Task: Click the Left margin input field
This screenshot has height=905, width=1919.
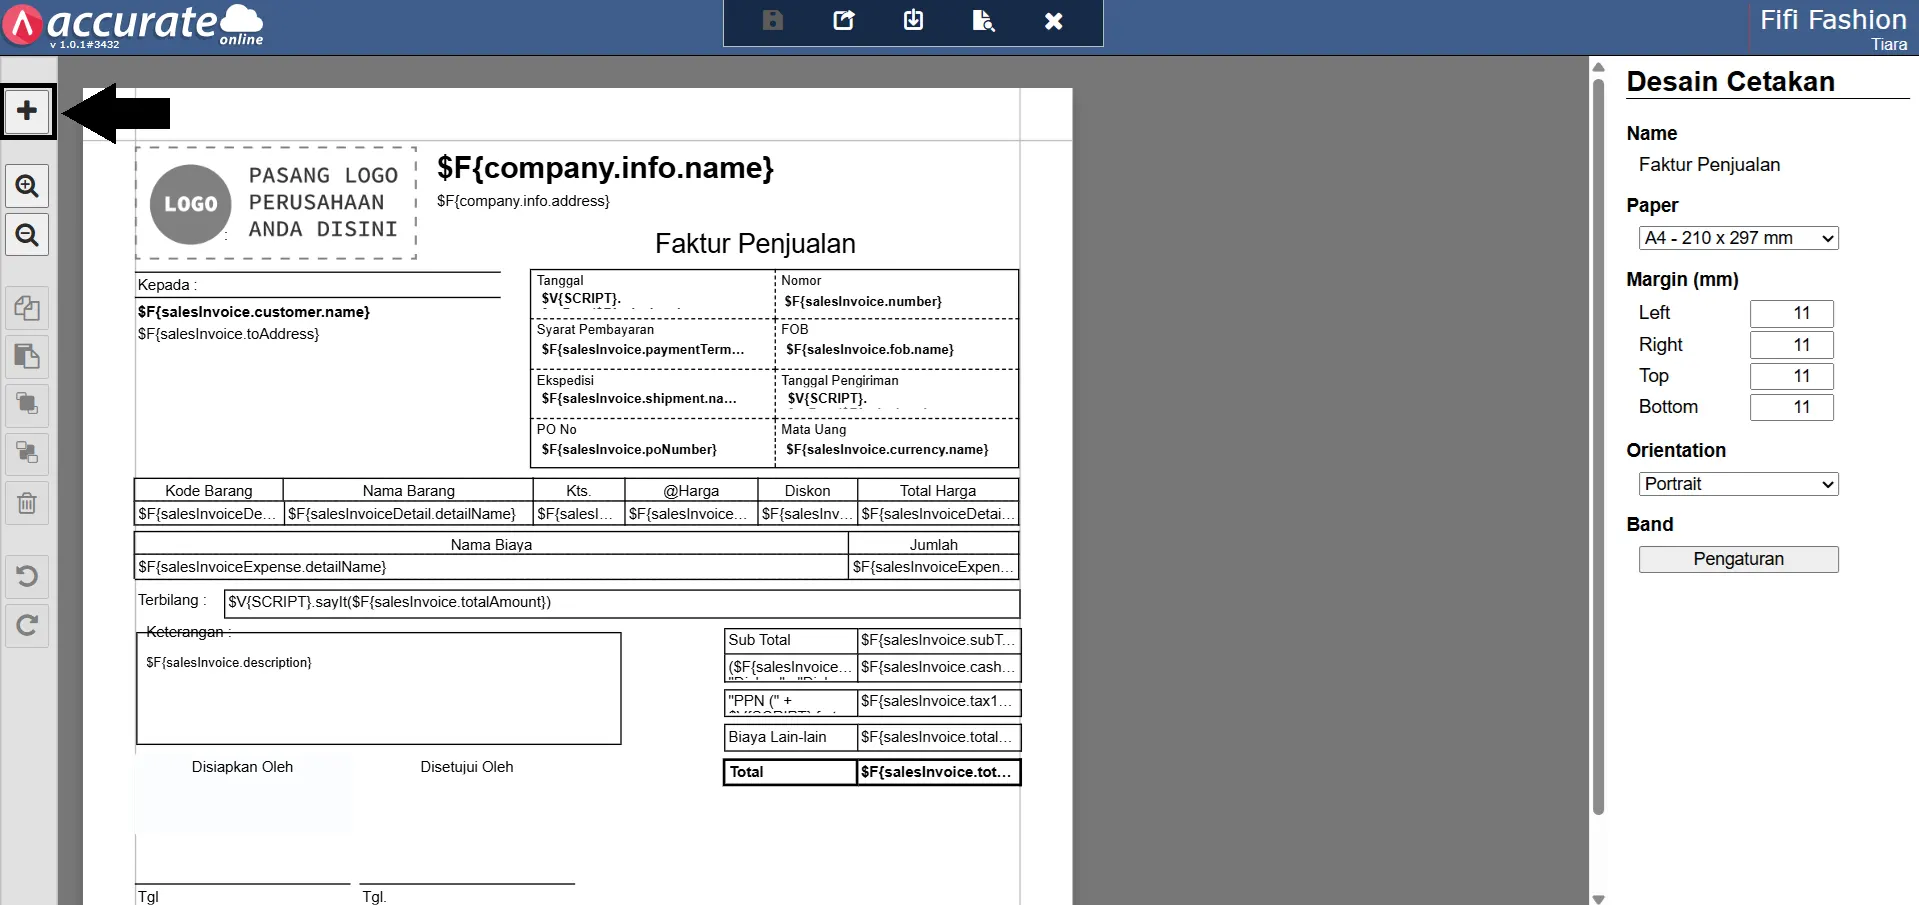Action: click(1791, 313)
